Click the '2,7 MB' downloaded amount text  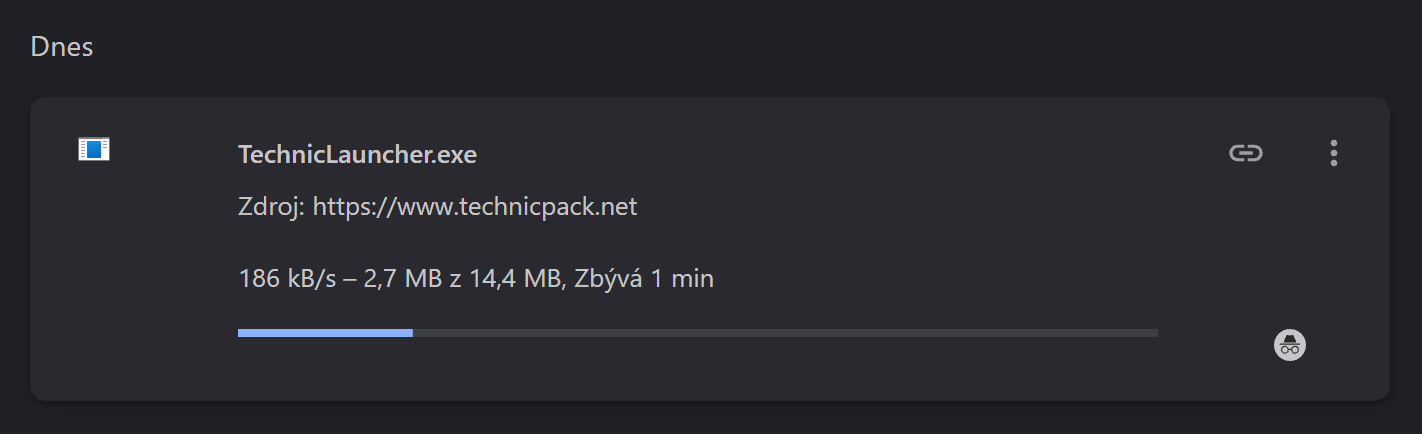[391, 279]
